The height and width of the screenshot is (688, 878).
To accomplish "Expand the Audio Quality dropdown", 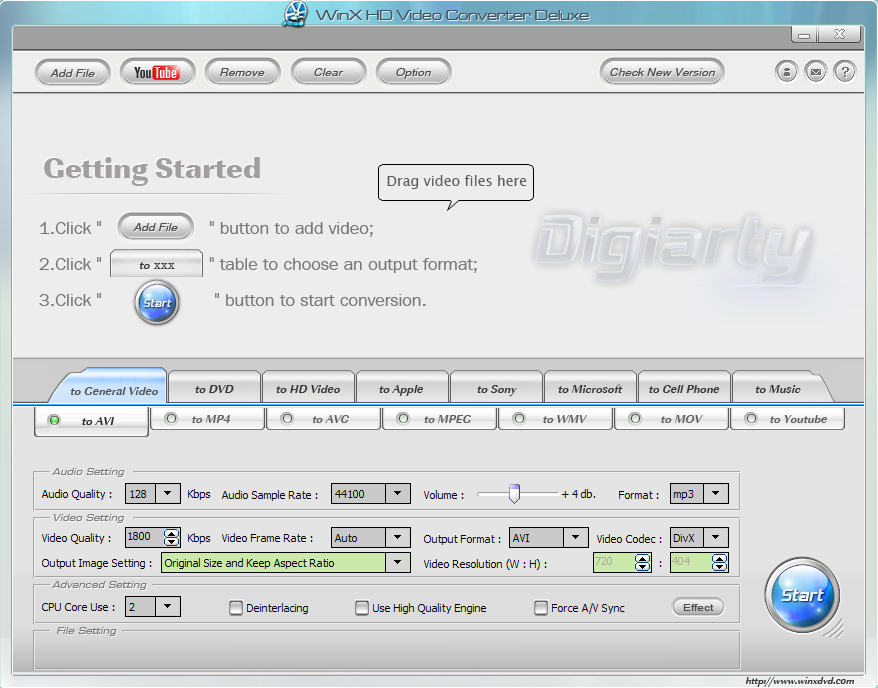I will 167,494.
